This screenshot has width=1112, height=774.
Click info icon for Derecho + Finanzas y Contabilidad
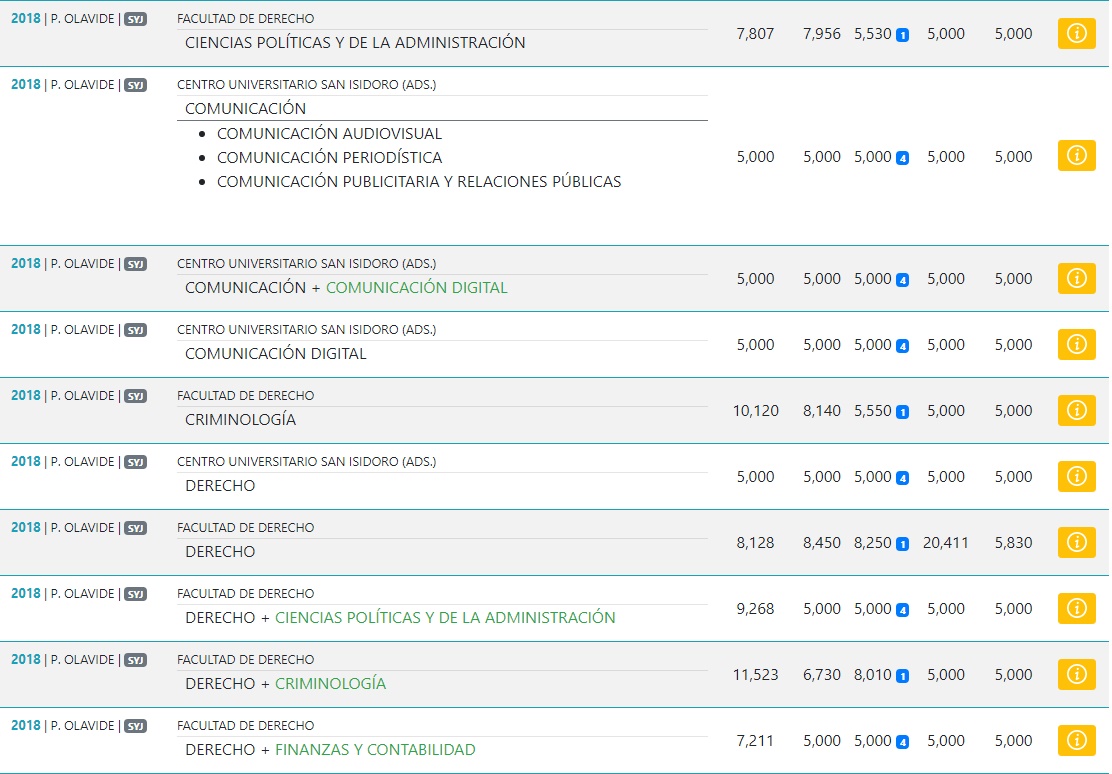1076,741
